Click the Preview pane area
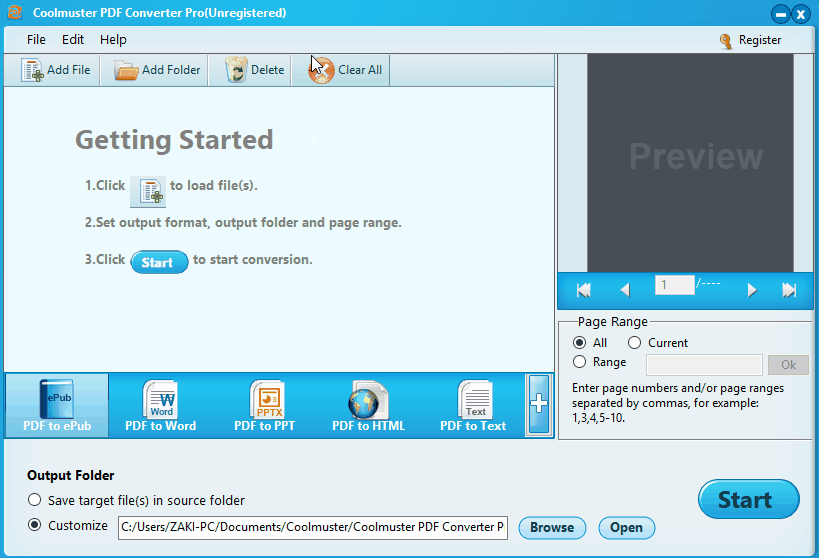This screenshot has height=558, width=819. [690, 162]
